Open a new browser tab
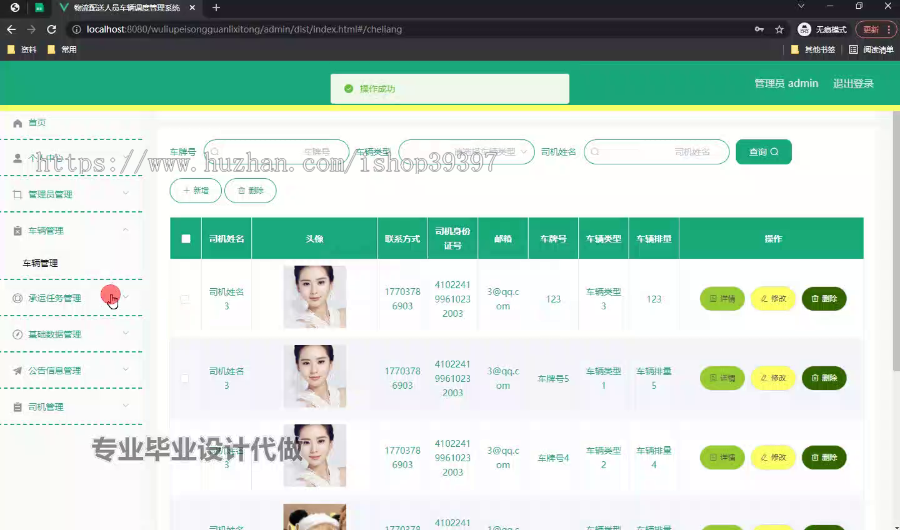The image size is (900, 530). pos(216,7)
